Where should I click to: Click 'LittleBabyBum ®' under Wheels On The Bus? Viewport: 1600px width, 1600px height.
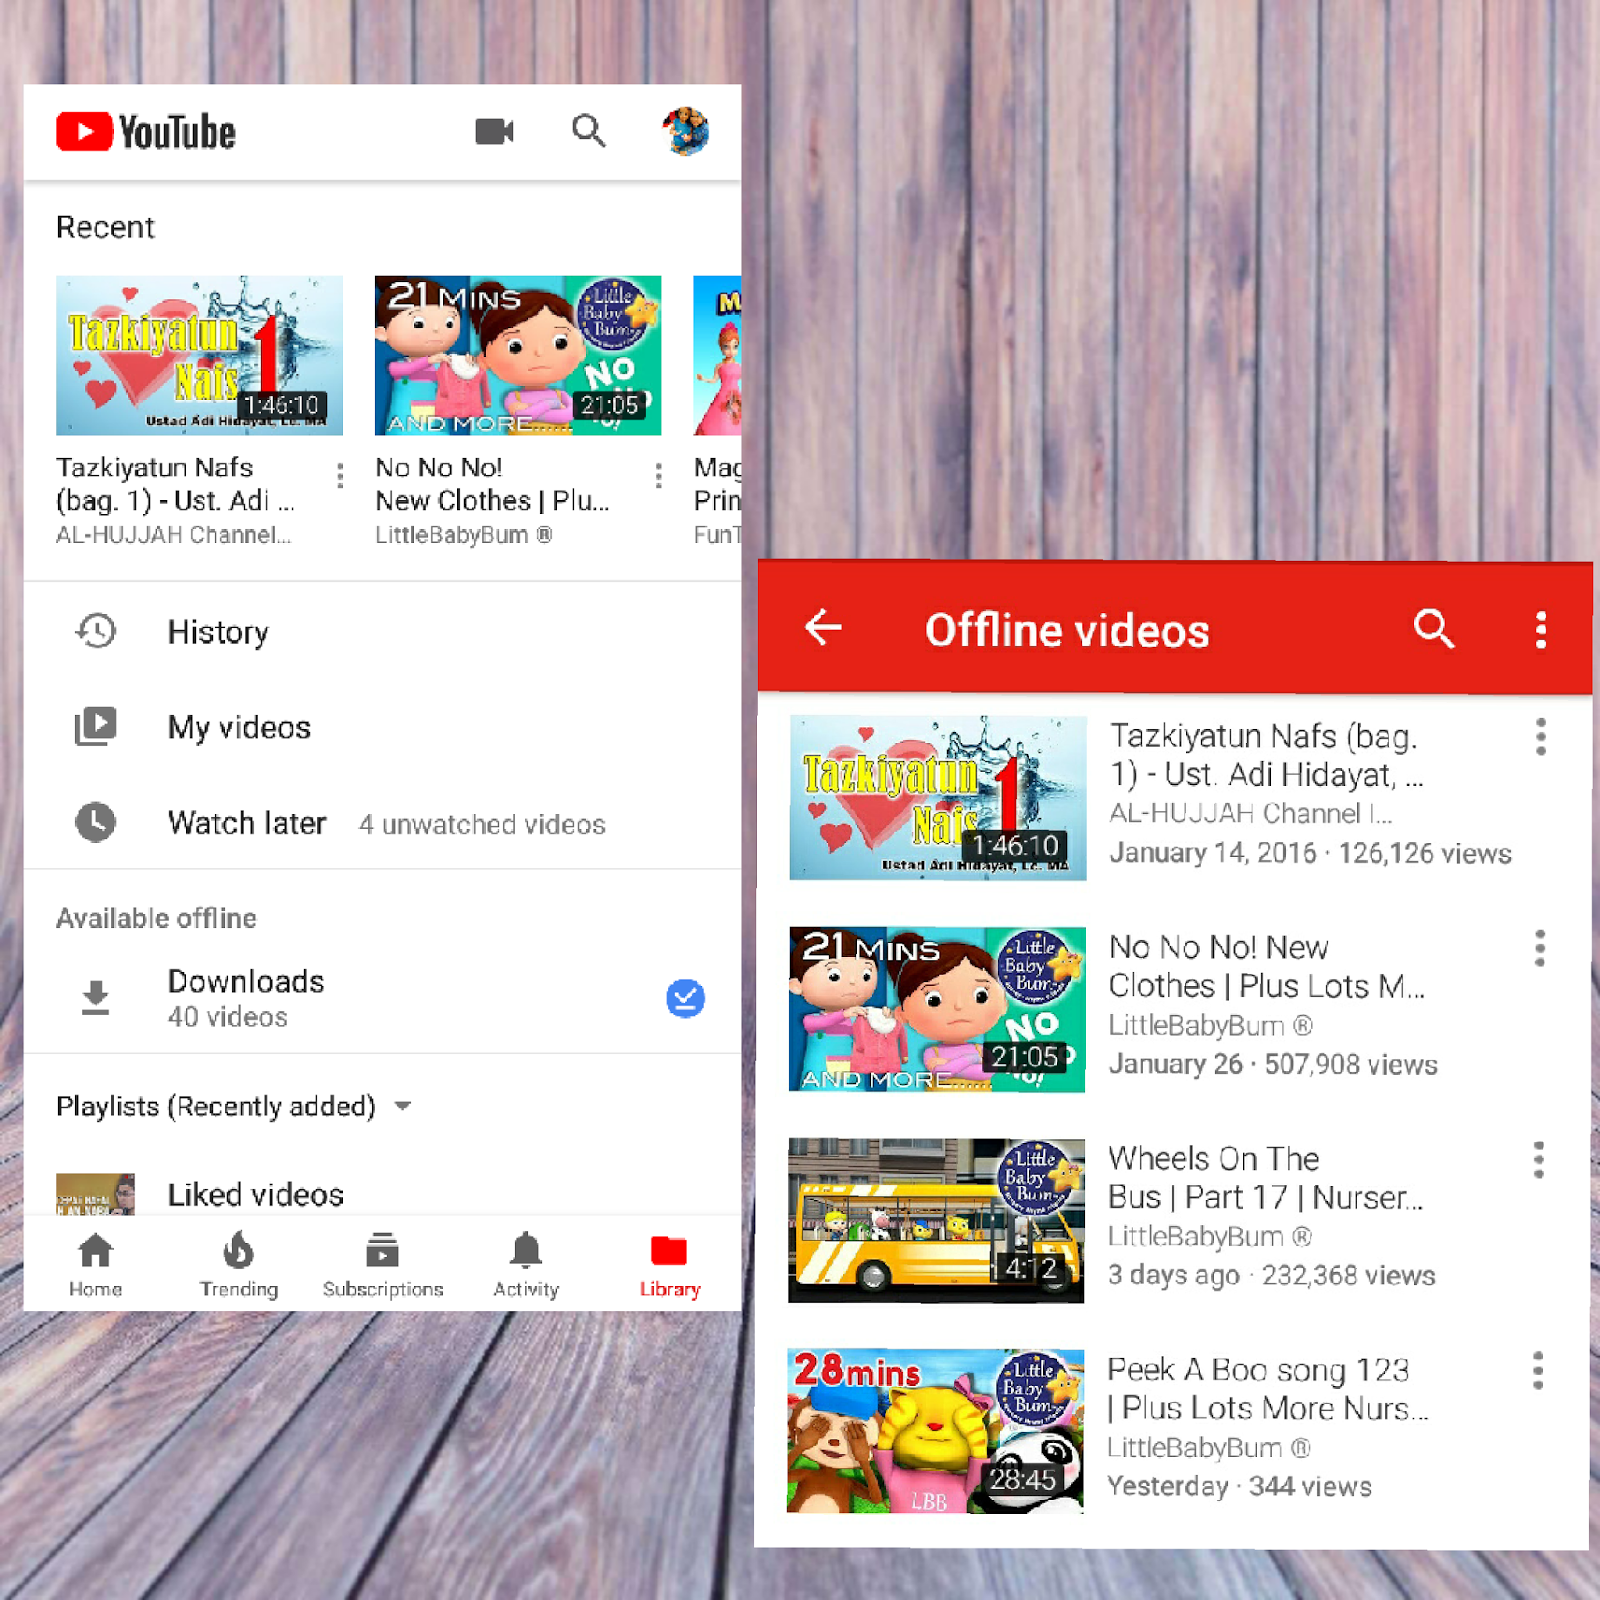(x=1210, y=1236)
